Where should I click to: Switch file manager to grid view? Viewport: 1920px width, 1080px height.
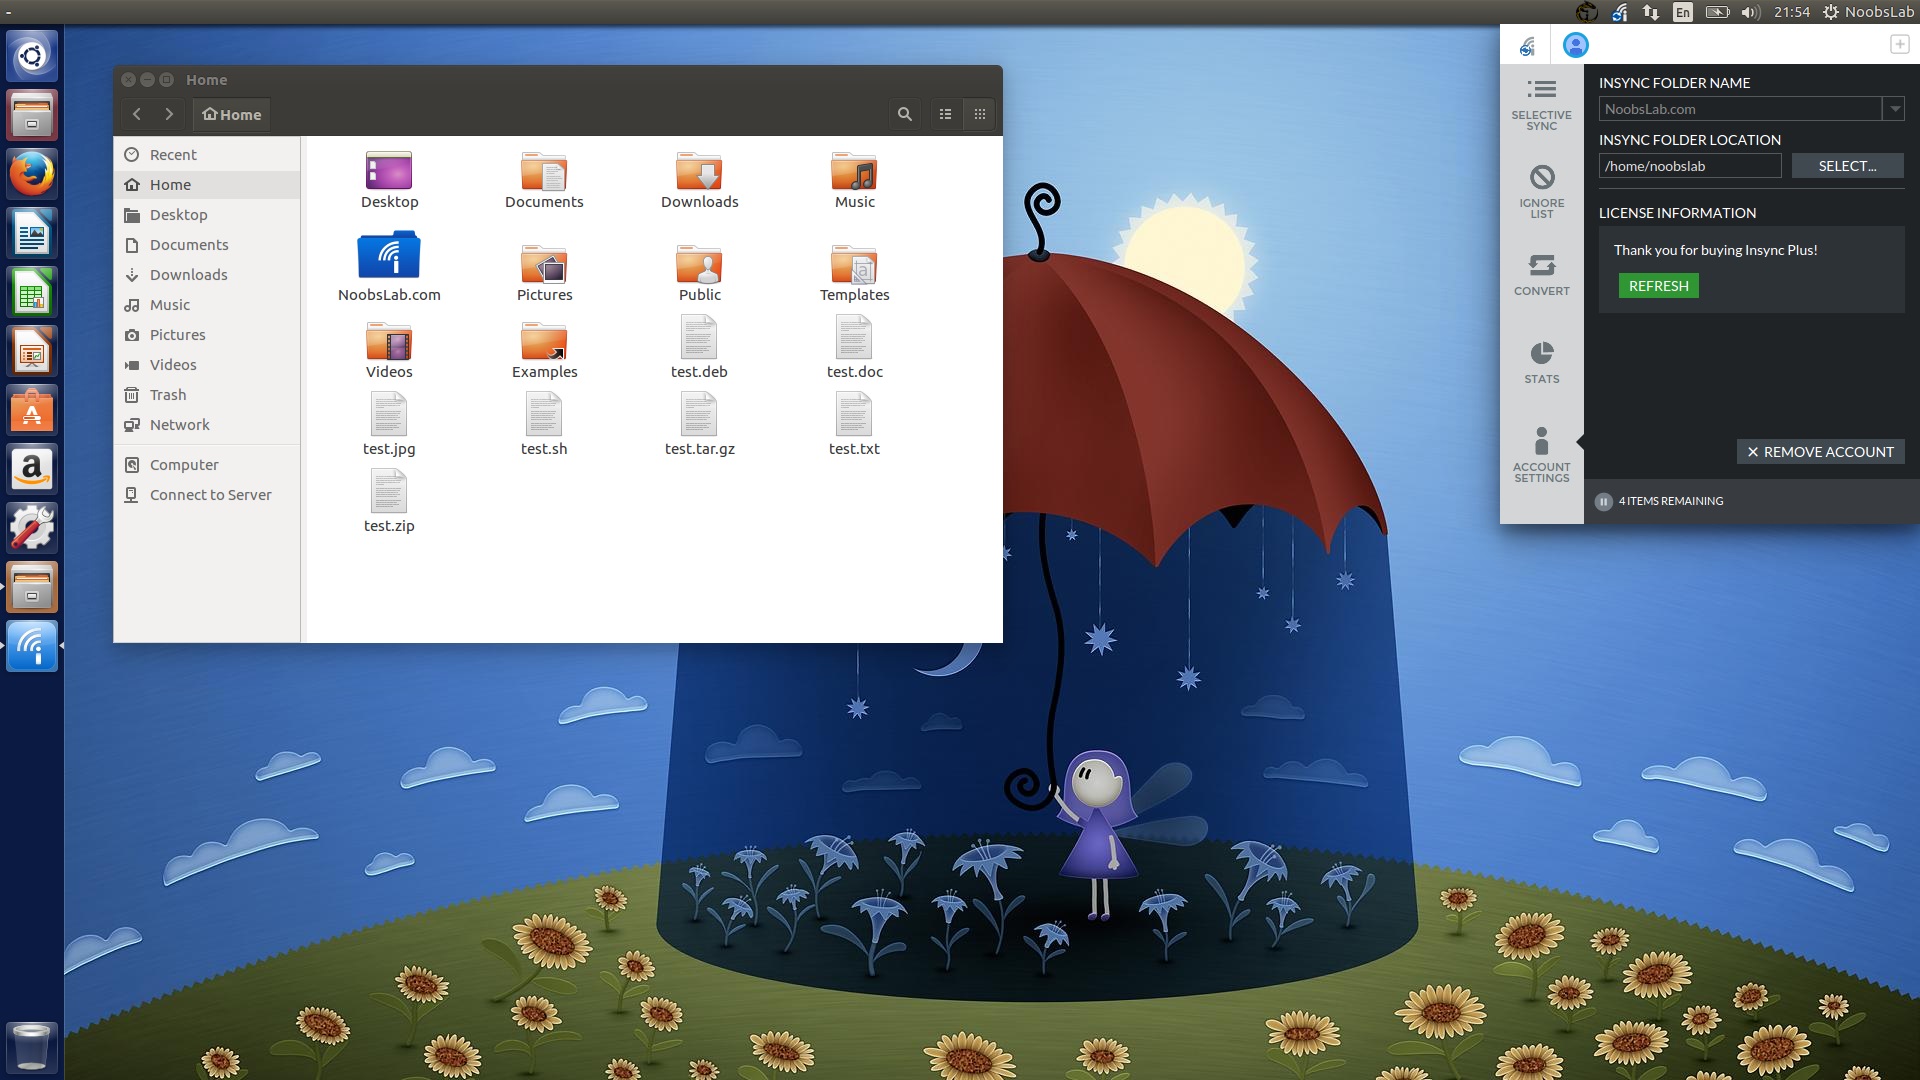coord(980,114)
